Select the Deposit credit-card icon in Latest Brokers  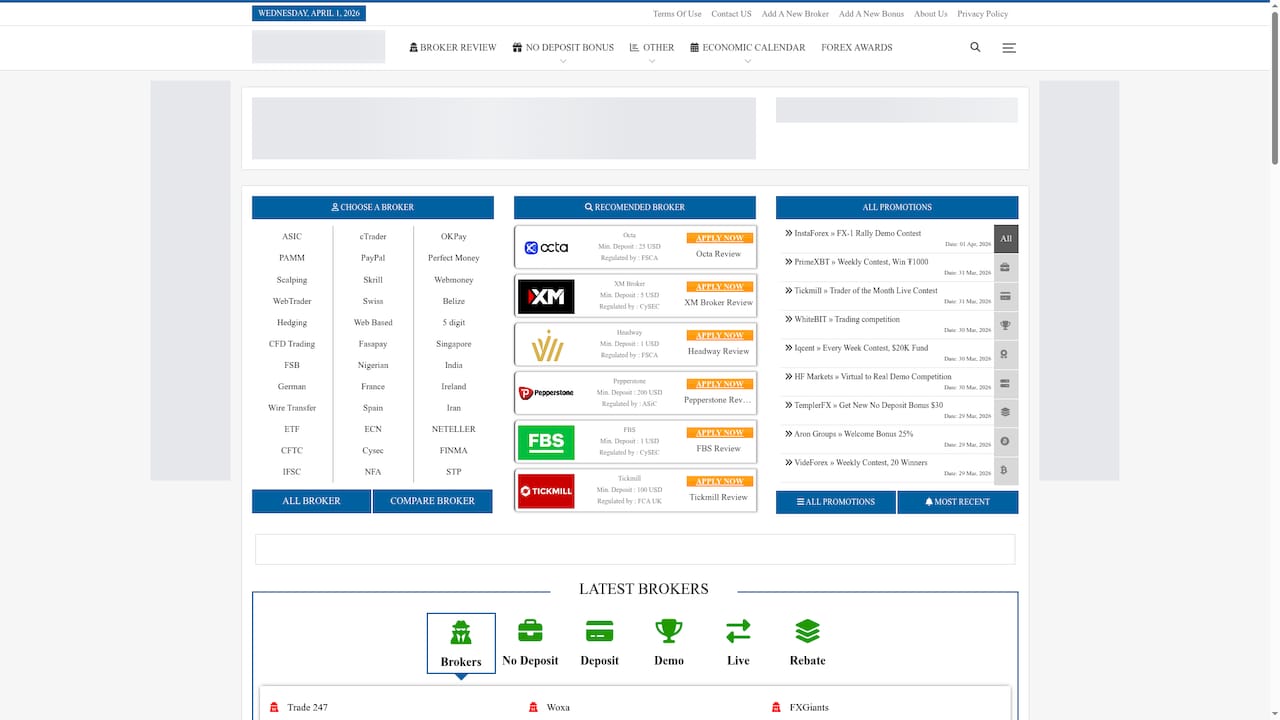click(599, 630)
